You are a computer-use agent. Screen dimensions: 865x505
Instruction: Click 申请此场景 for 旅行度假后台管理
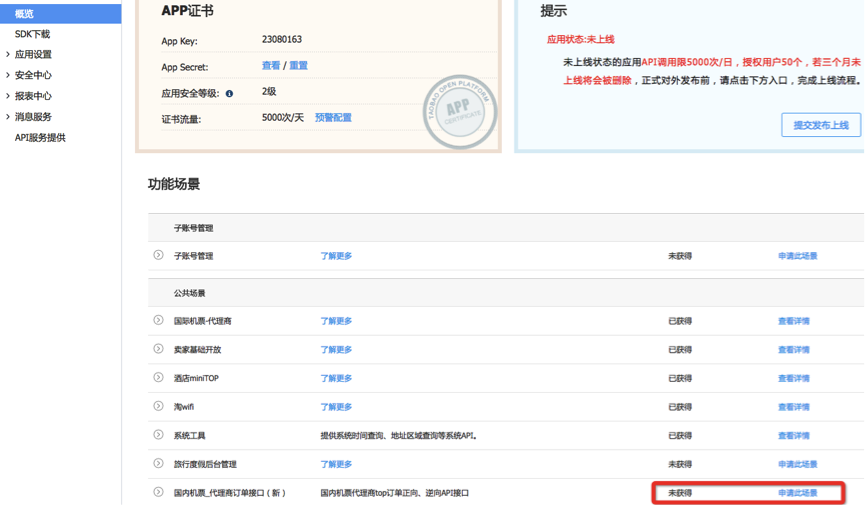[x=798, y=465]
